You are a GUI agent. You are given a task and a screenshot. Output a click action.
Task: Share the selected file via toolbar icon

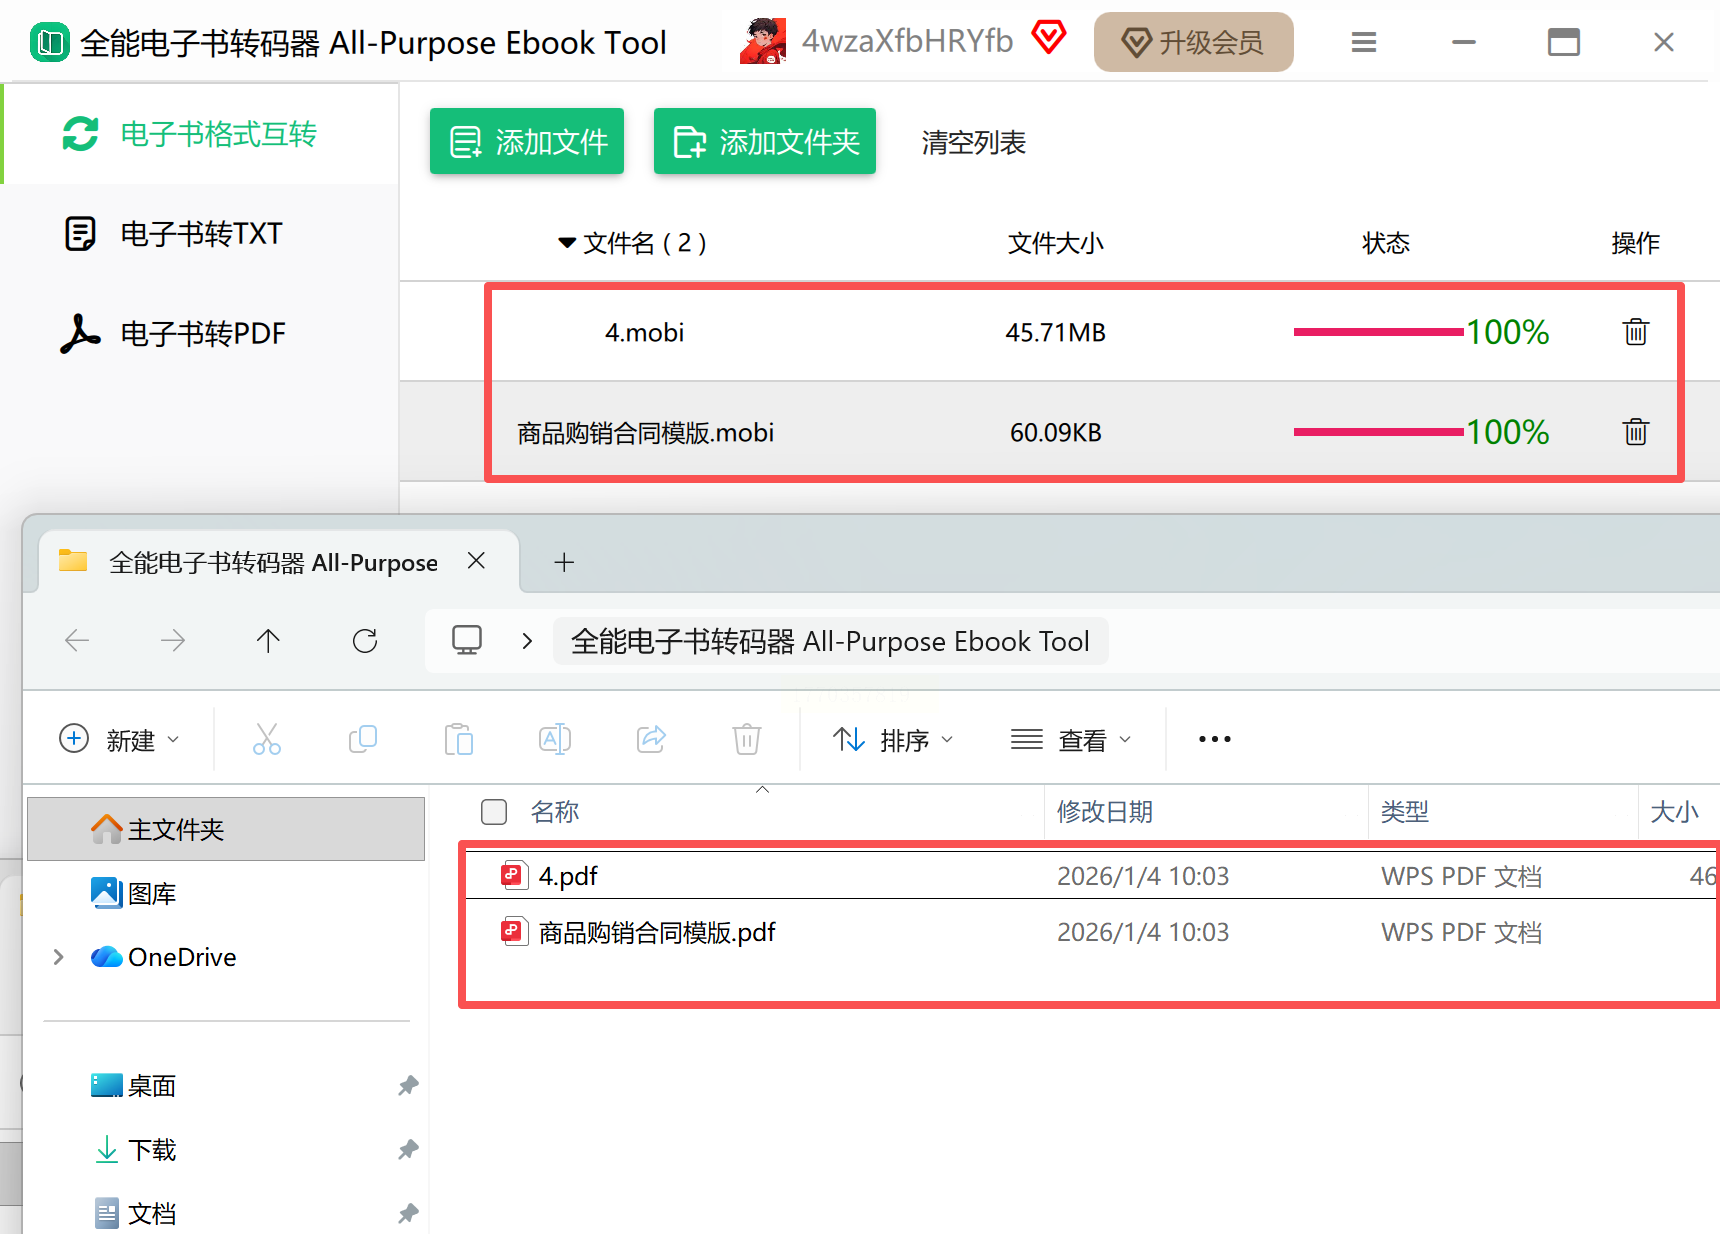(651, 739)
